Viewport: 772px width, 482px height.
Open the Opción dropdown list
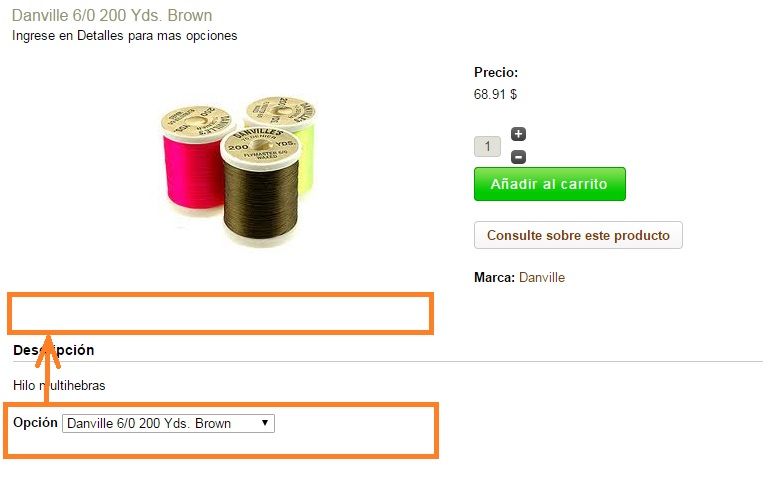[x=168, y=423]
